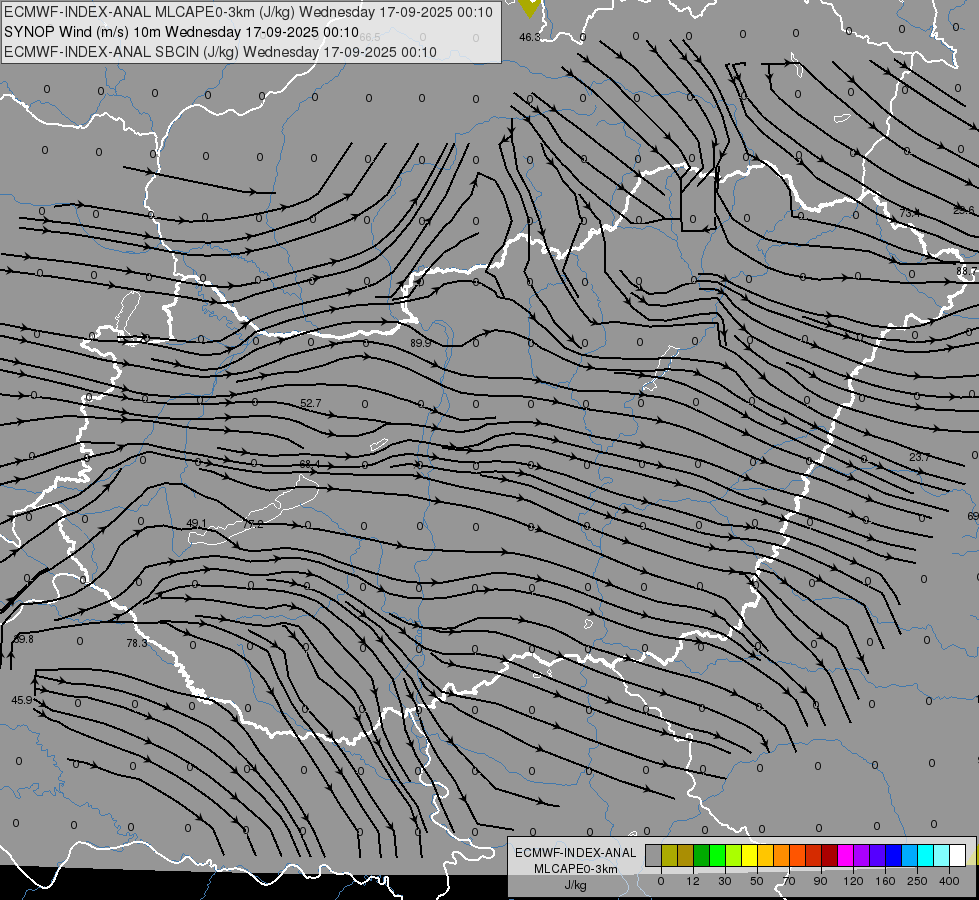Click the map value 45.9

(x=22, y=700)
